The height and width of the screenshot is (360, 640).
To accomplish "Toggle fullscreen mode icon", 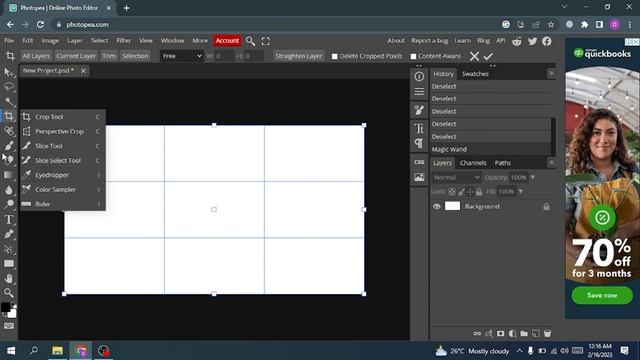I will 266,41.
